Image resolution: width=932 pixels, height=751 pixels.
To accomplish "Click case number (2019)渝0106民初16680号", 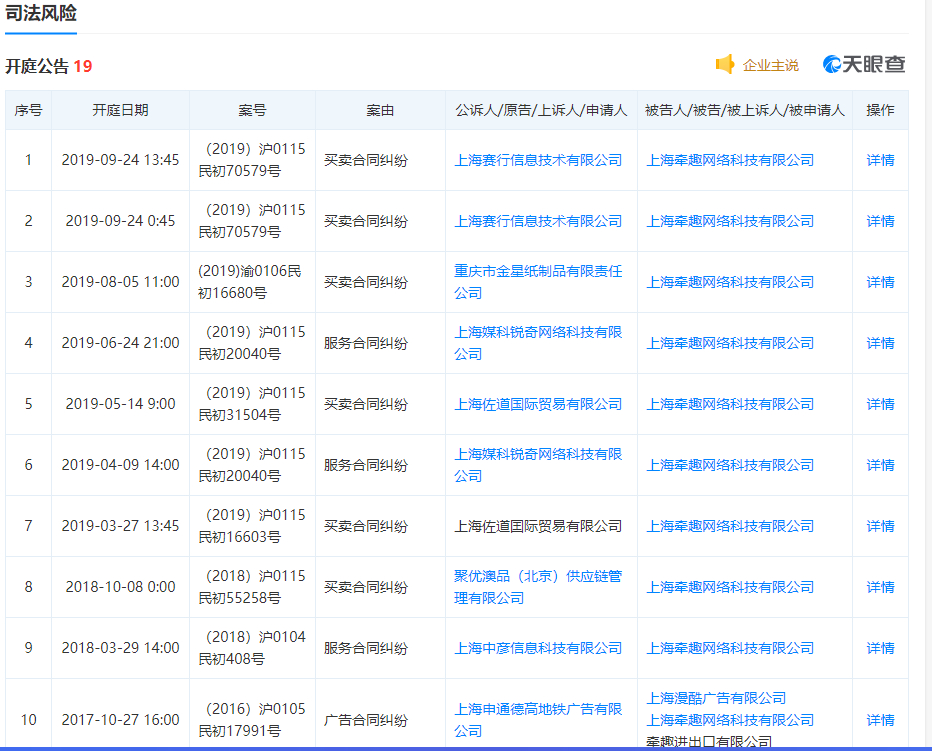I will coord(250,282).
